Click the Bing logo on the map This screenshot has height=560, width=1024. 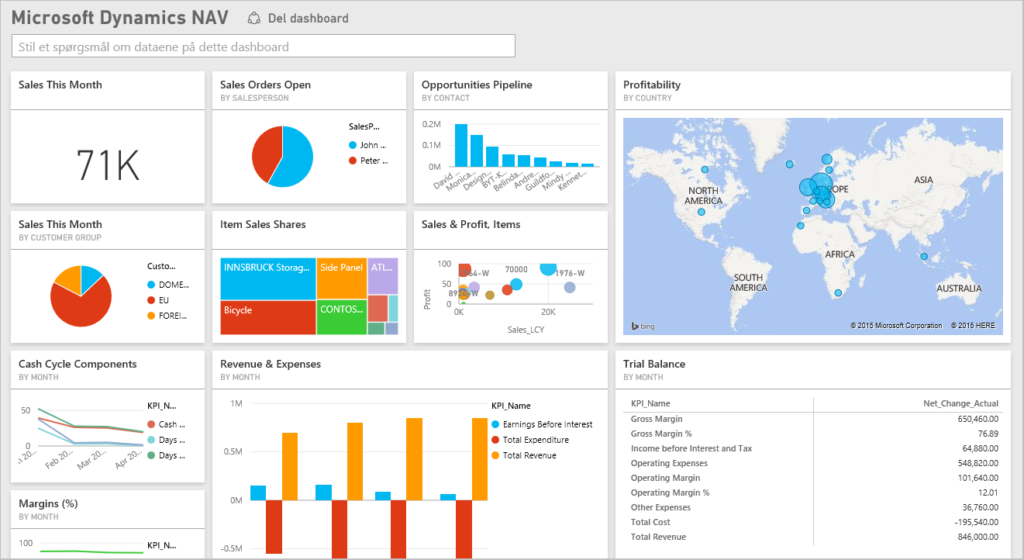coord(640,326)
